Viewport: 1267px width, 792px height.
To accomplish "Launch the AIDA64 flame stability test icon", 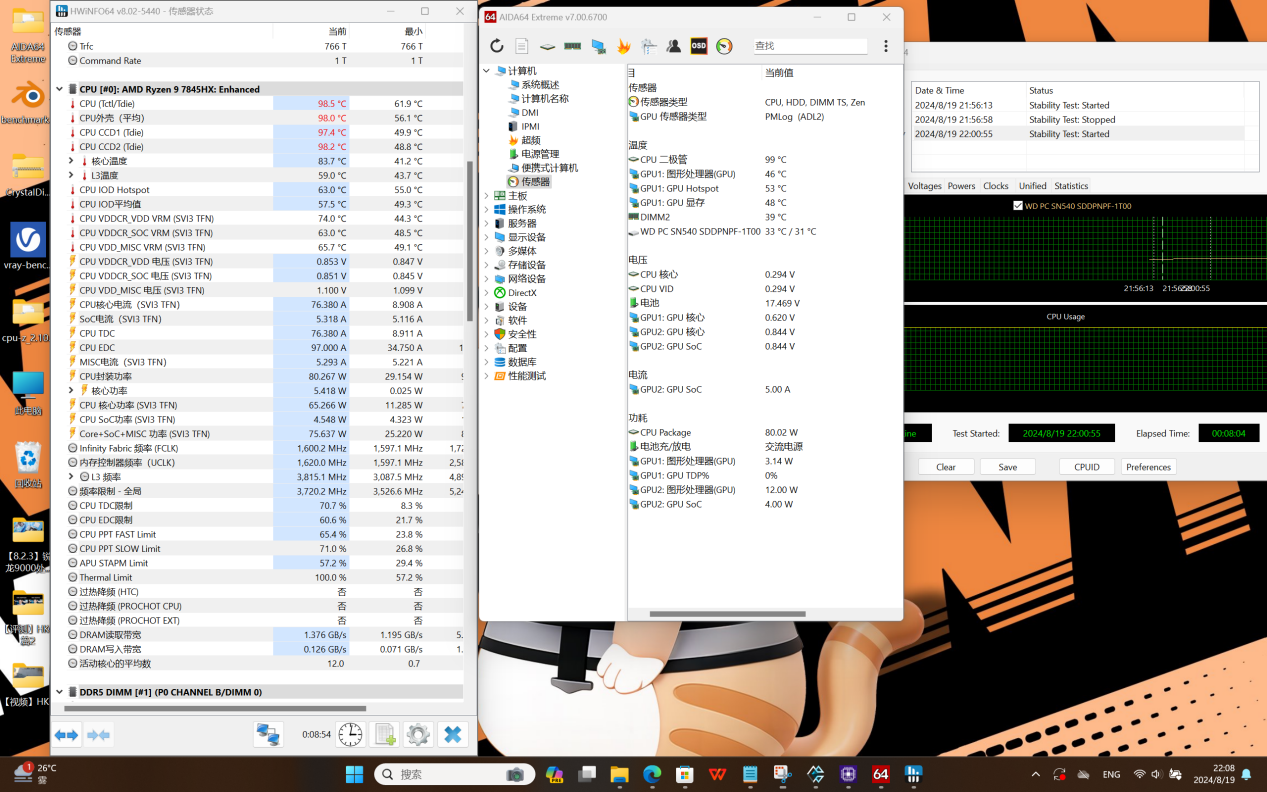I will click(x=624, y=46).
